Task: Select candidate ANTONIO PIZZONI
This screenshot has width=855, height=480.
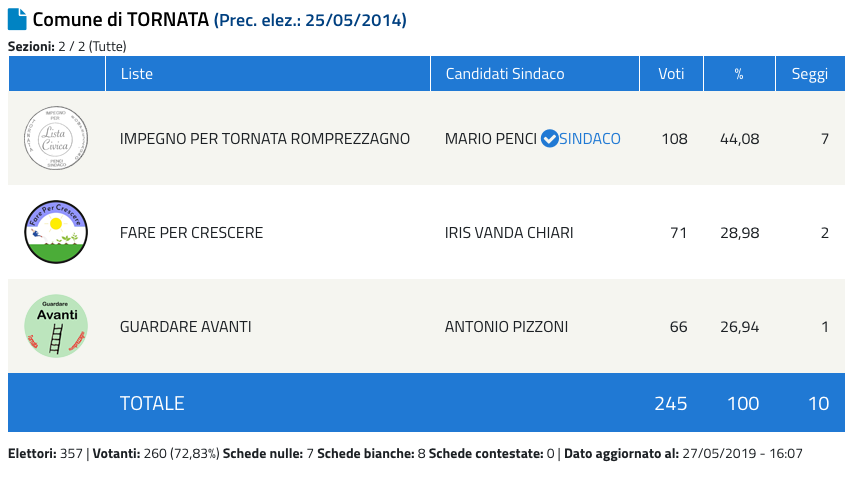Action: 506,327
